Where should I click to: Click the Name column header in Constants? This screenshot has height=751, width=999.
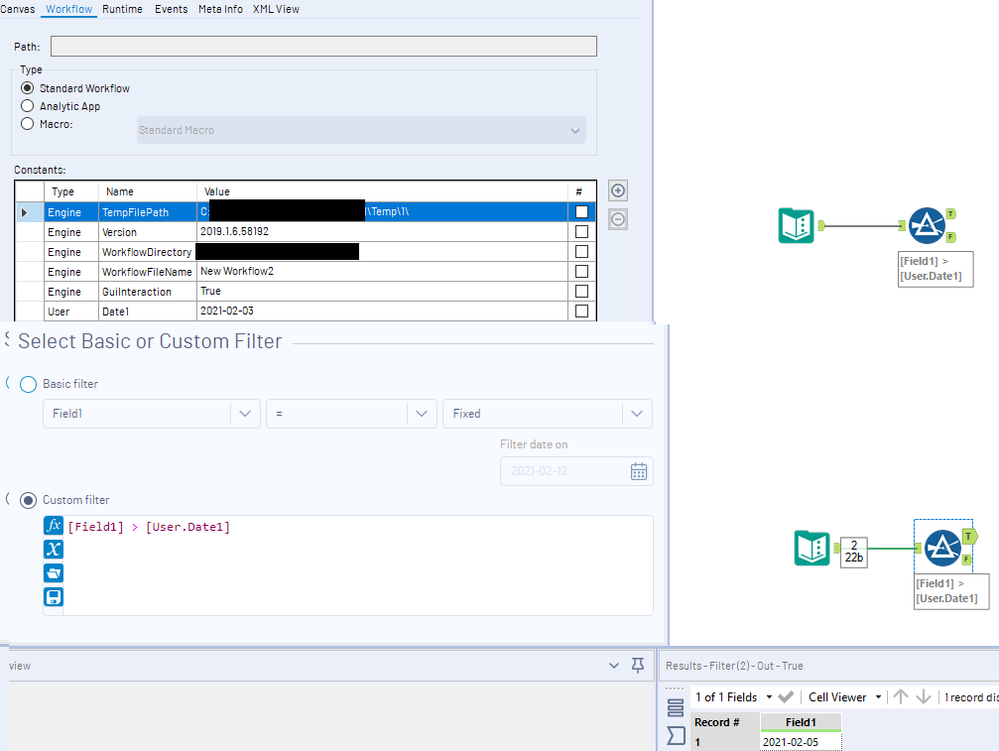[x=147, y=191]
